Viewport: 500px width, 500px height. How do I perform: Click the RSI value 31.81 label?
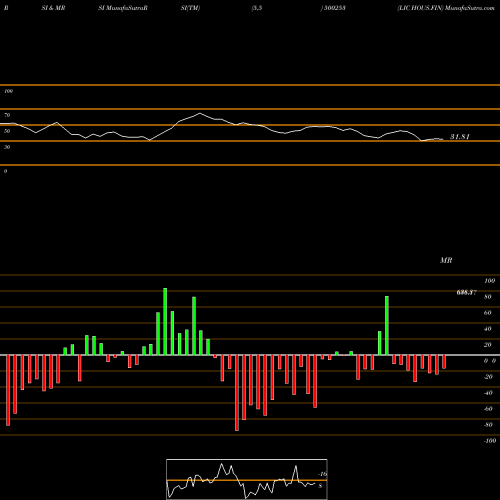coord(460,137)
